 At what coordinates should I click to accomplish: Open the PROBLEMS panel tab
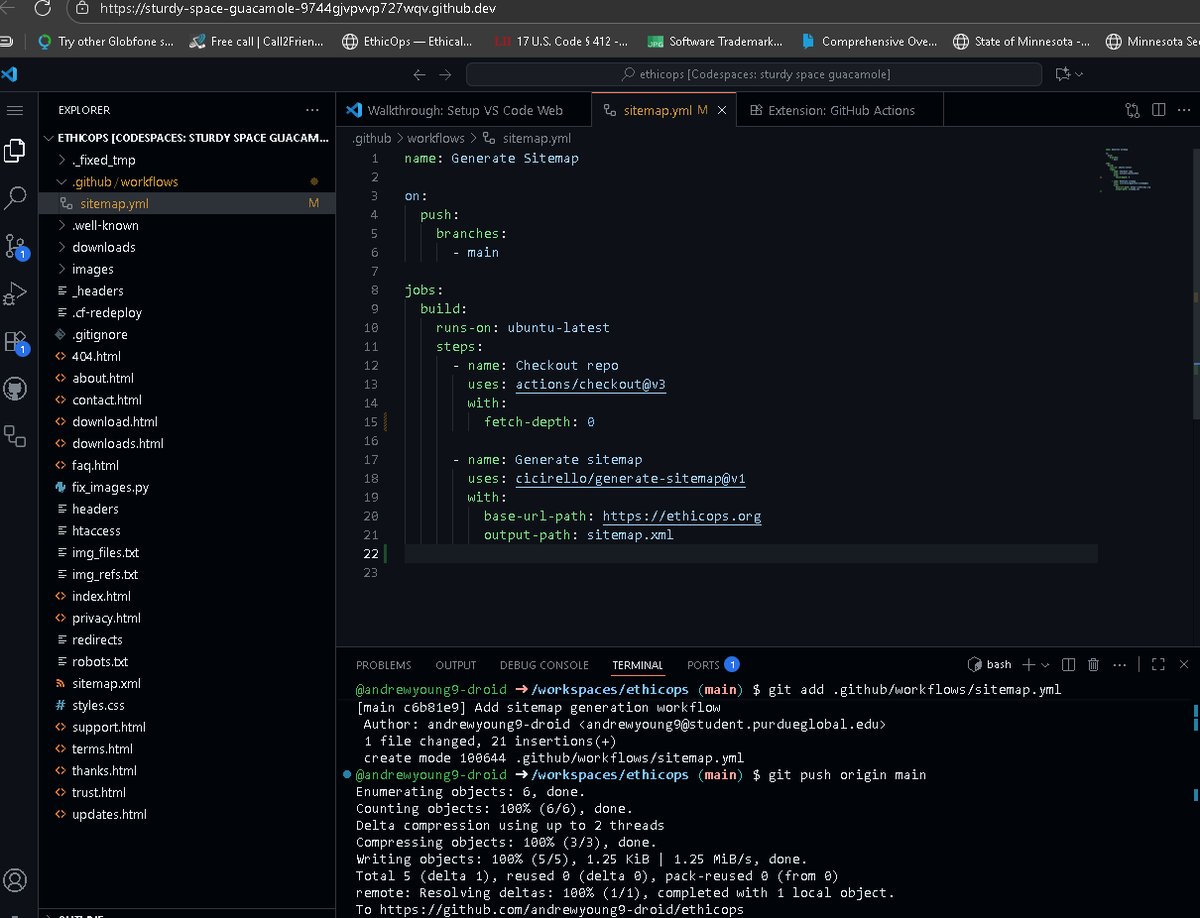pos(383,665)
